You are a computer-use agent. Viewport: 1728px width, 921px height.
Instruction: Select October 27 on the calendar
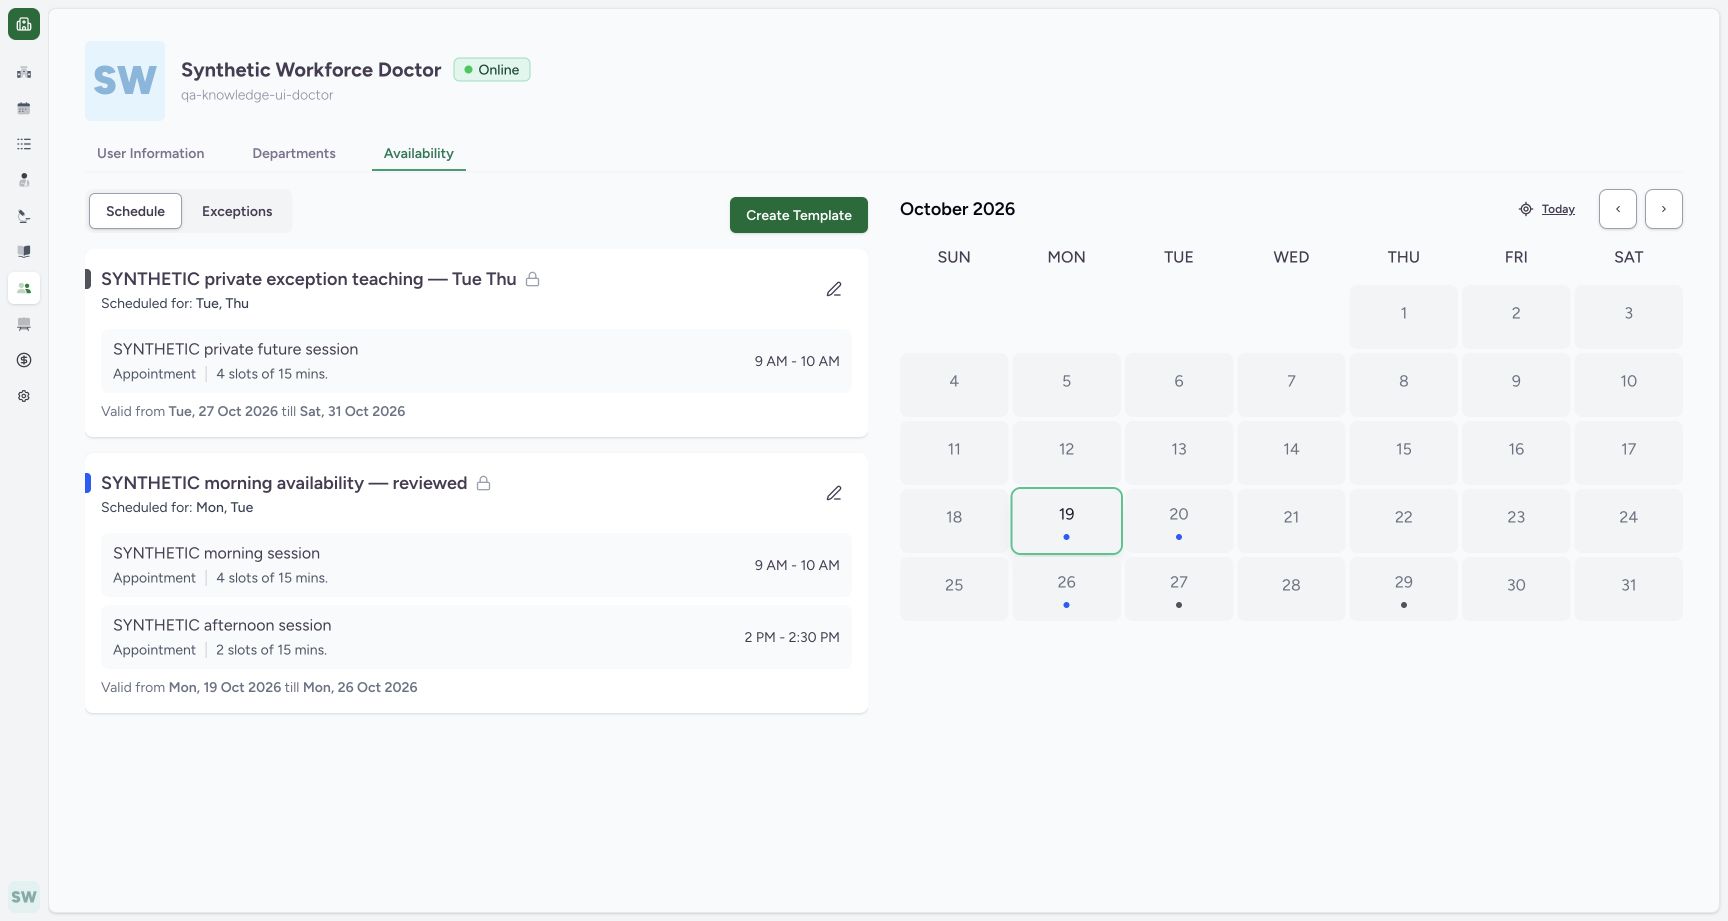click(1179, 589)
